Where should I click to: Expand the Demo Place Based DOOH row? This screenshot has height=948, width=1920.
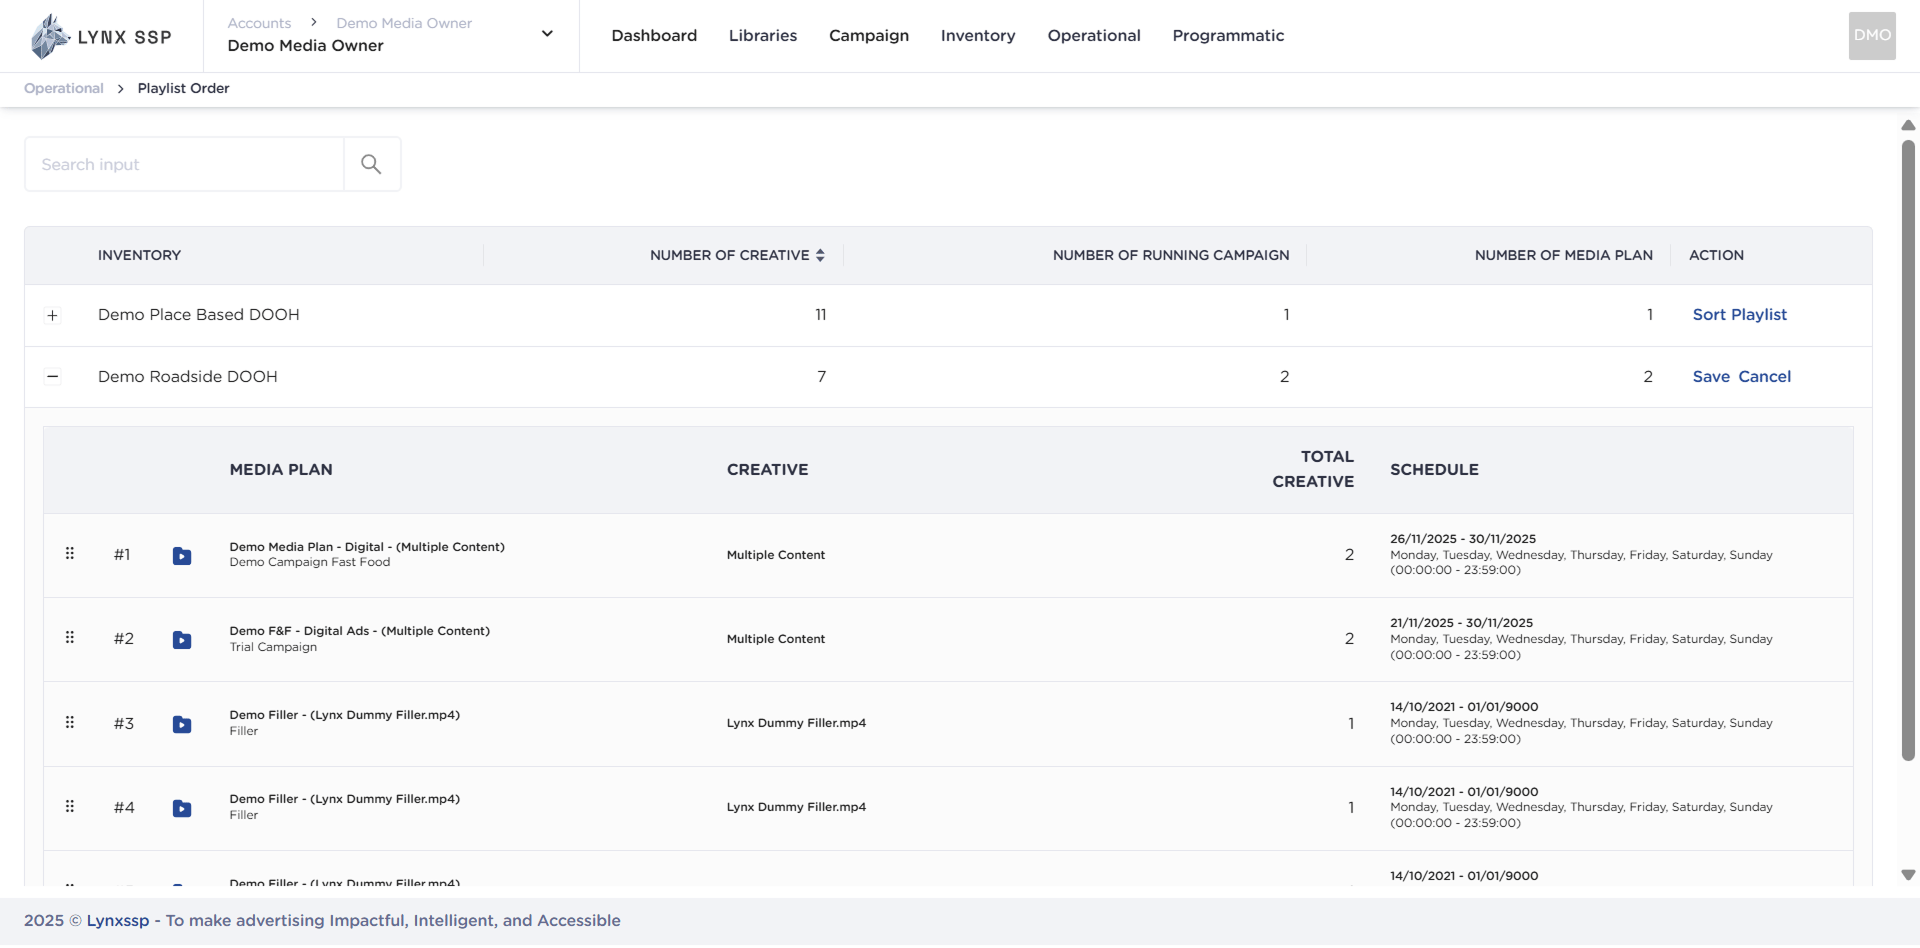(53, 316)
